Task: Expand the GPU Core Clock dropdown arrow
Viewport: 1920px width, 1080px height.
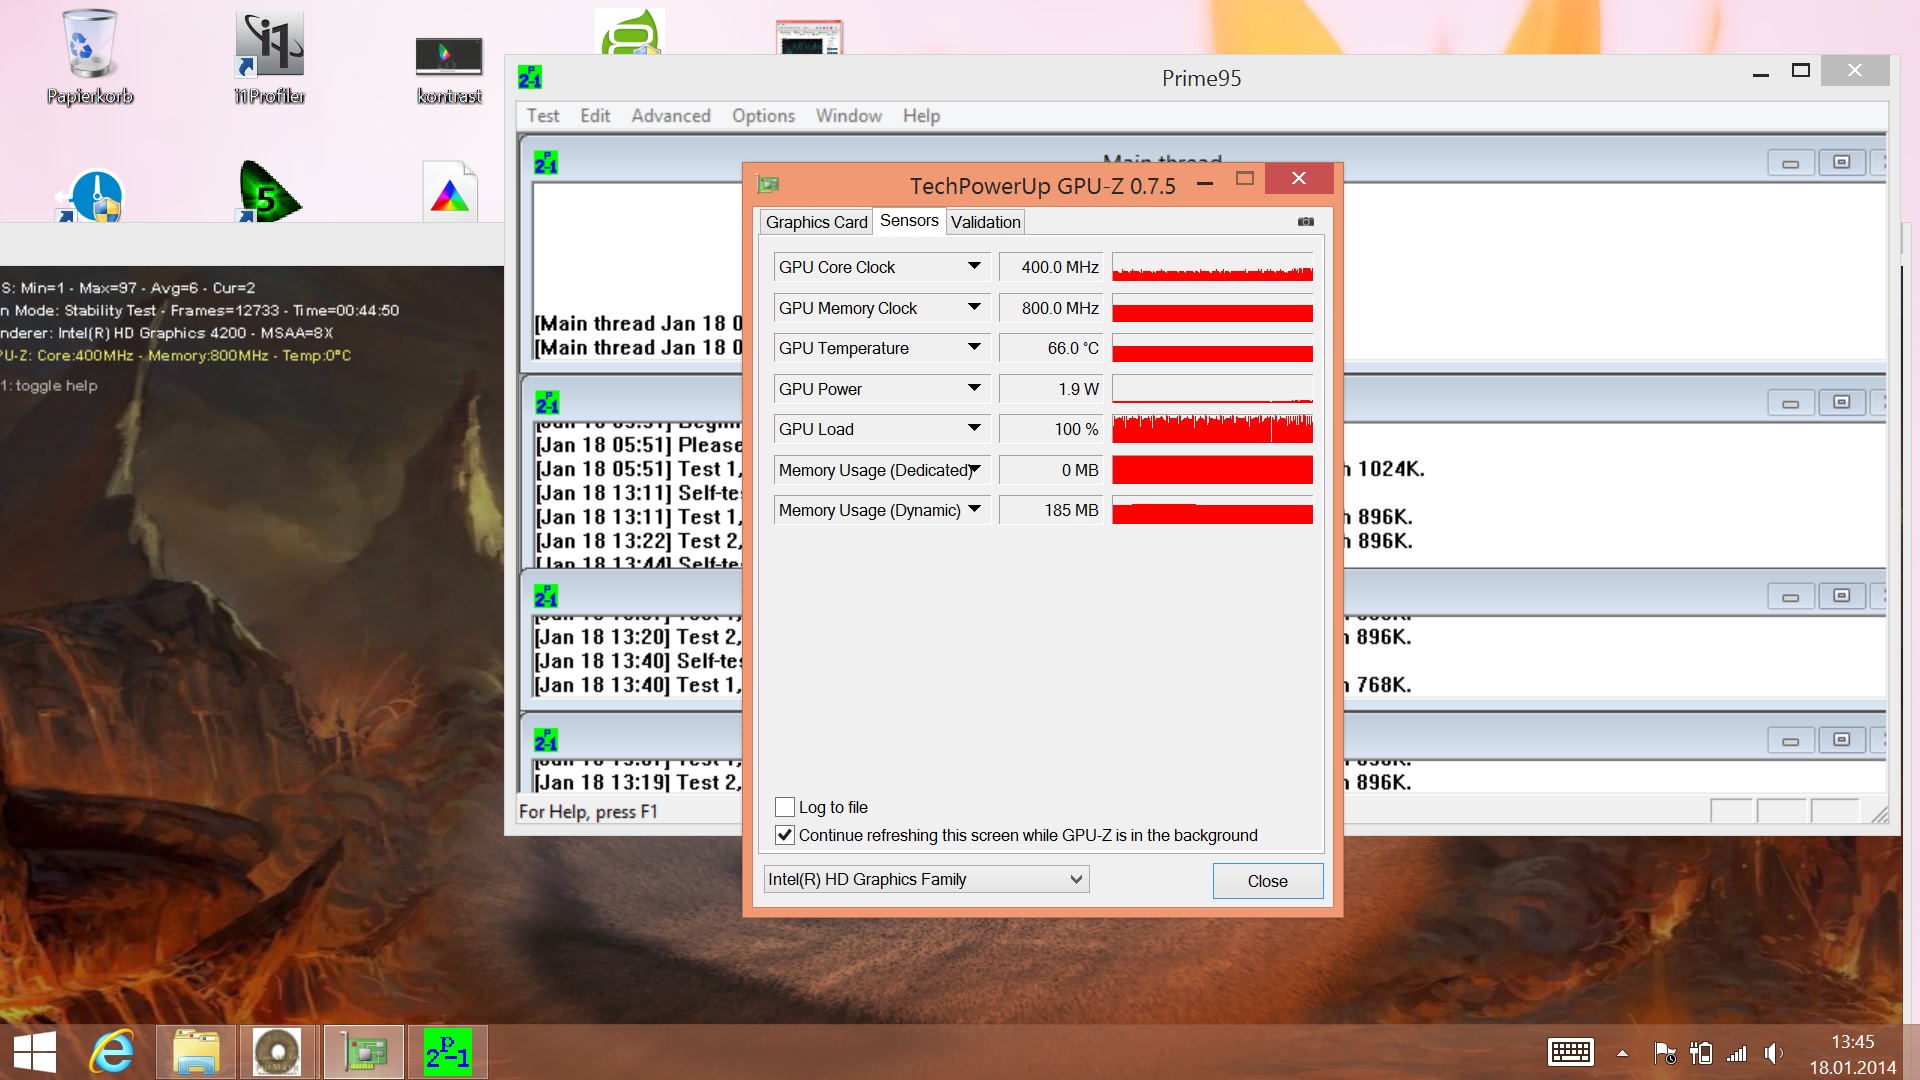Action: 974,267
